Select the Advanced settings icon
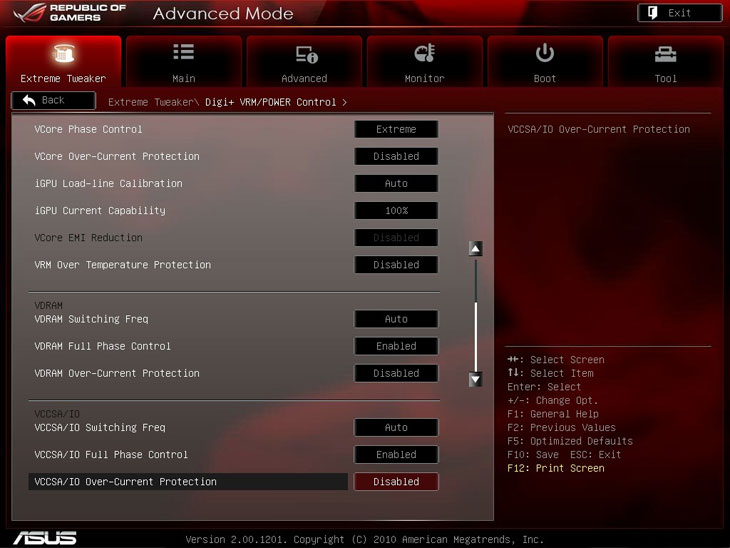 coord(304,54)
